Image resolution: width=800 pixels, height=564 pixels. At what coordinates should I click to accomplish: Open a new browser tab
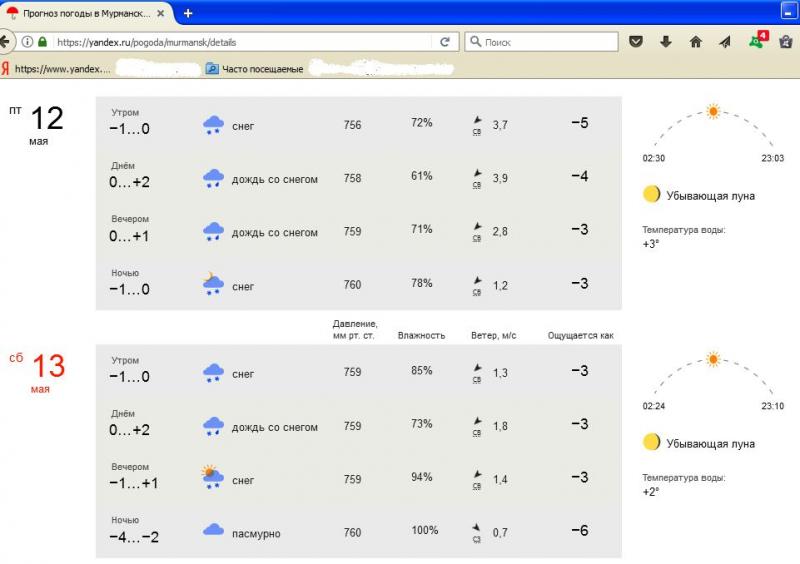[x=187, y=13]
